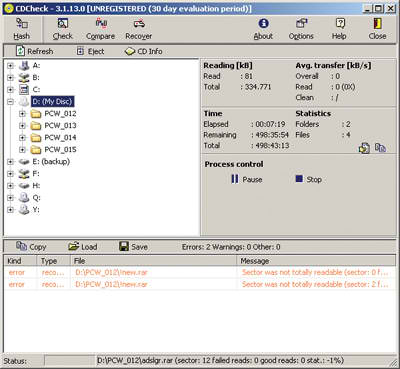The width and height of the screenshot is (400, 369).
Task: Click the PCW_015 folder icon
Action: (36, 150)
